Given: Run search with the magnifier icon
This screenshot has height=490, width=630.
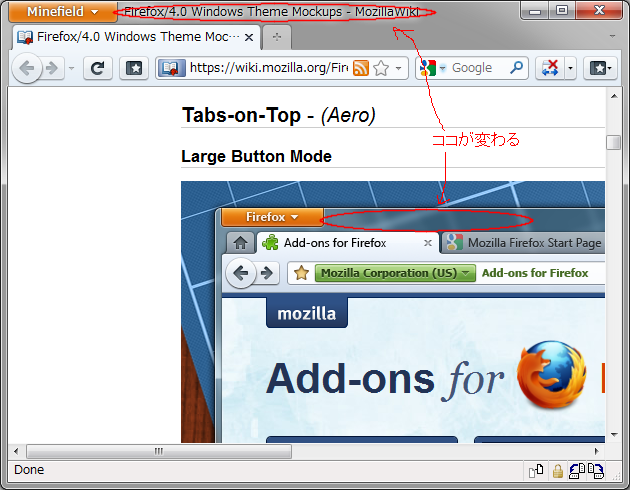Looking at the screenshot, I should (517, 67).
